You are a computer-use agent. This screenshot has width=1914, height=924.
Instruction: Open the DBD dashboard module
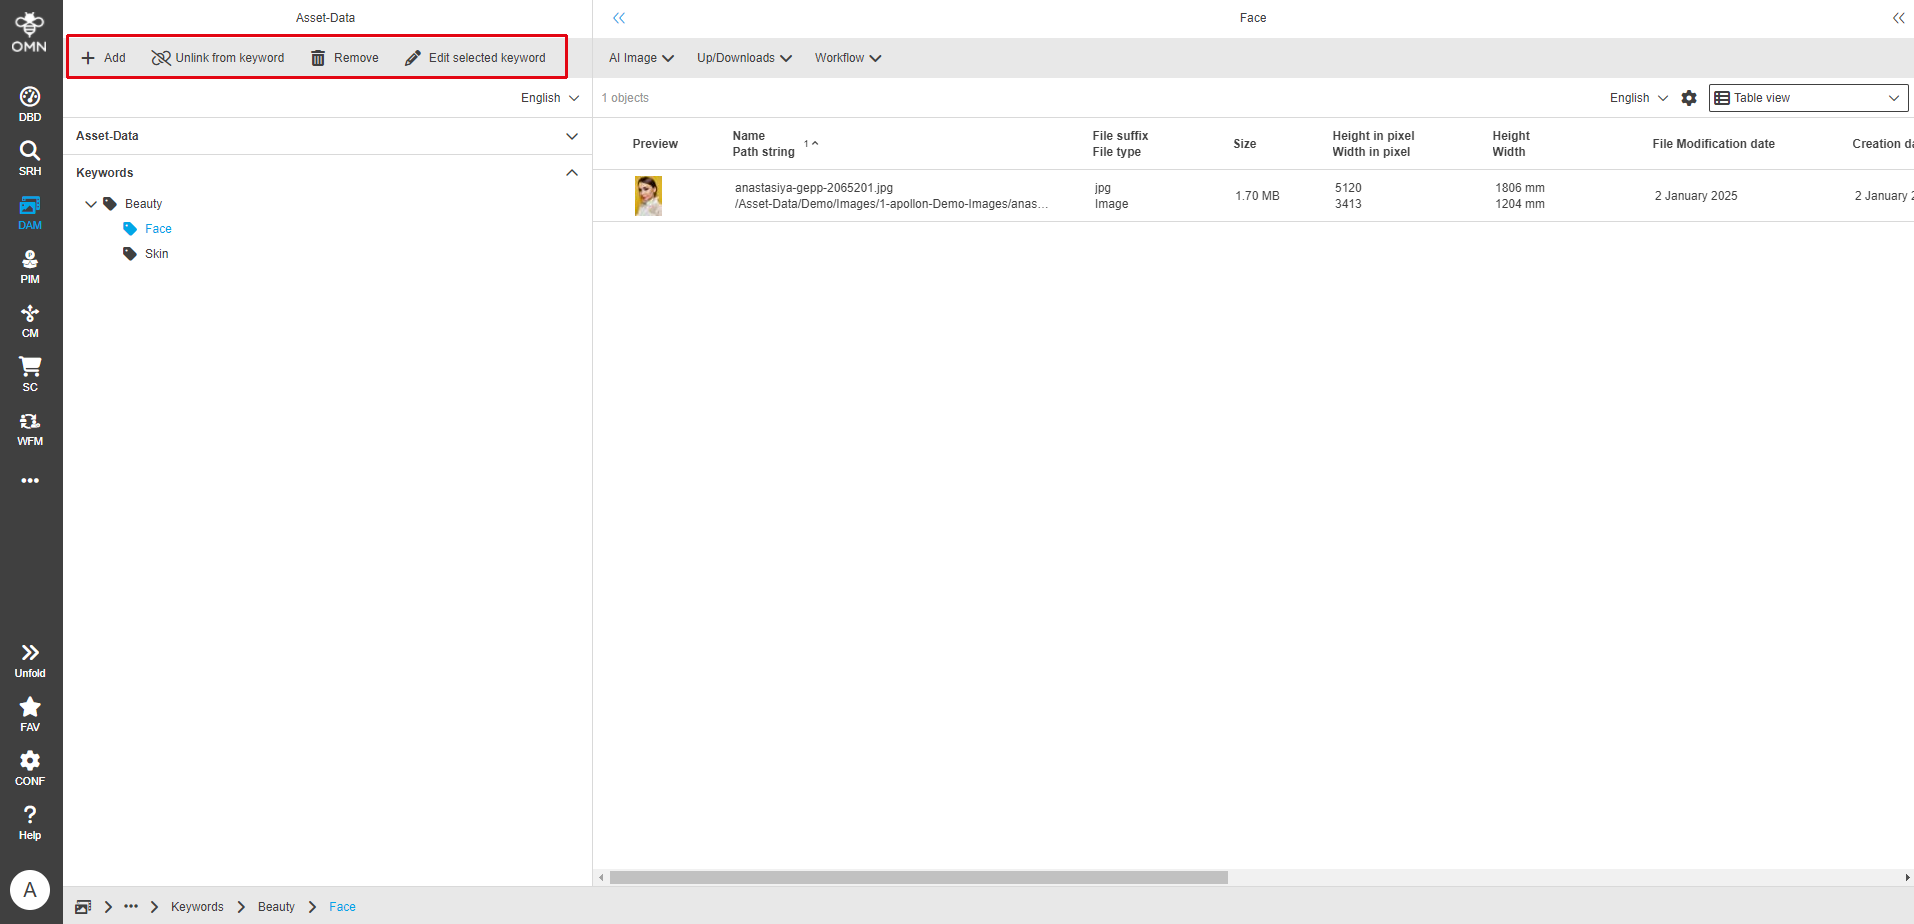tap(29, 103)
